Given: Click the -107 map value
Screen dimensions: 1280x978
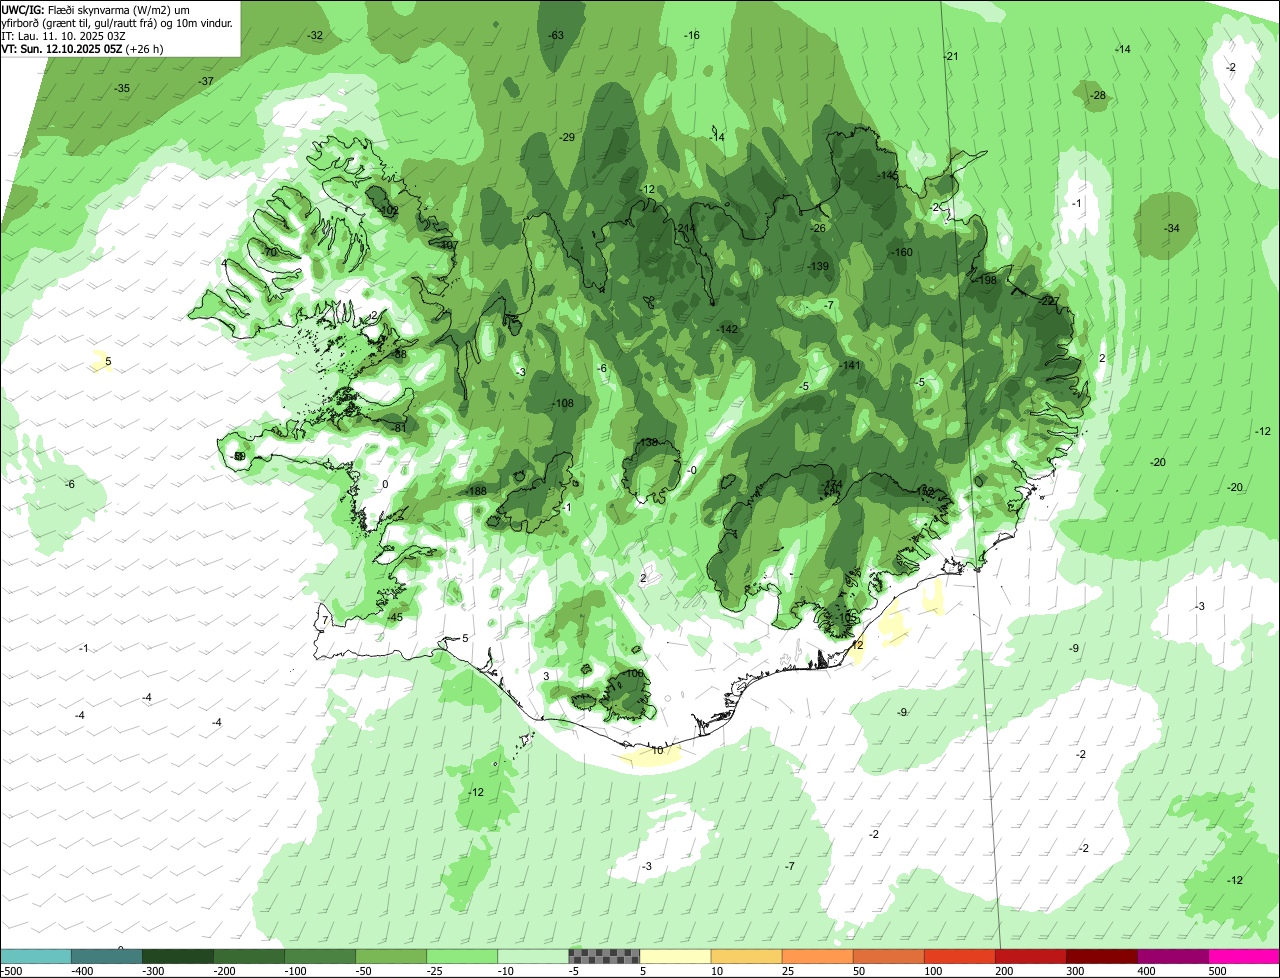Looking at the screenshot, I should point(447,245).
